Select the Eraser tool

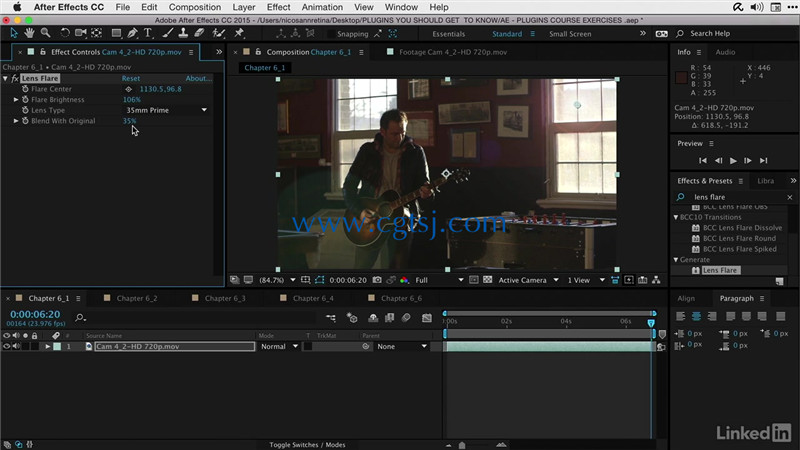[x=199, y=33]
